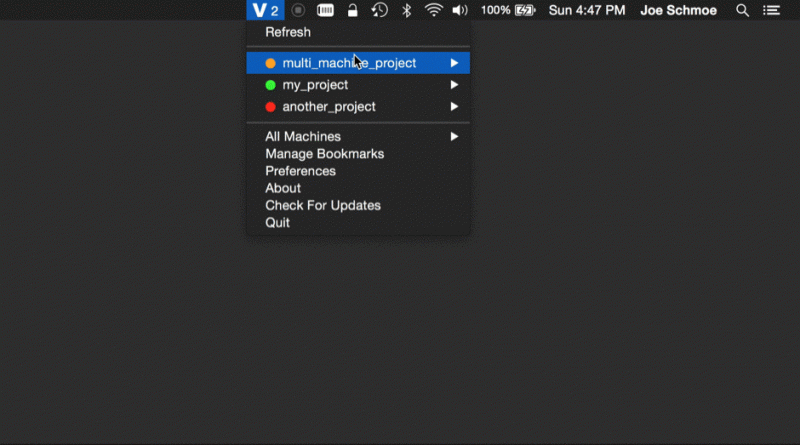Open the Wi-Fi status icon
This screenshot has height=445, width=800.
[x=433, y=10]
